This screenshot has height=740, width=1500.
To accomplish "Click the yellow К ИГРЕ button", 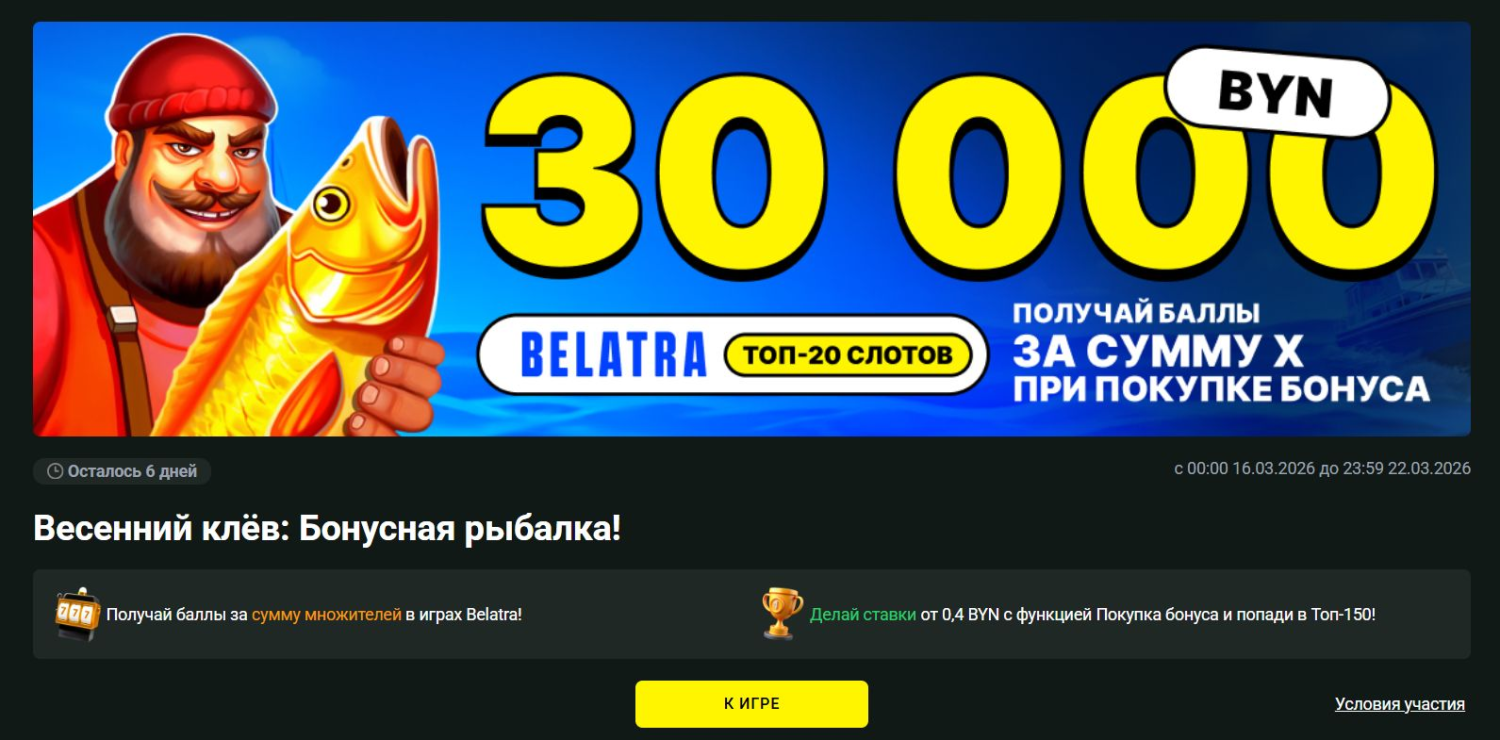I will coord(751,704).
